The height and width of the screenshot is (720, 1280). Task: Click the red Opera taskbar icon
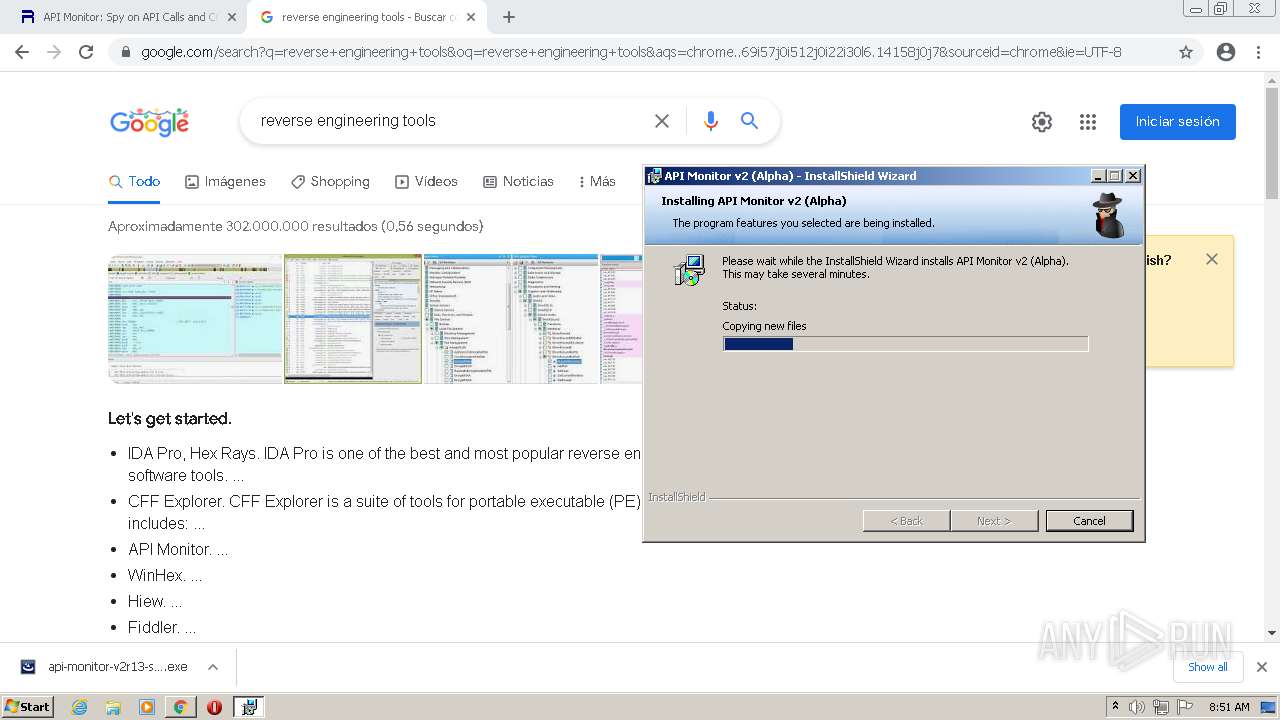214,707
